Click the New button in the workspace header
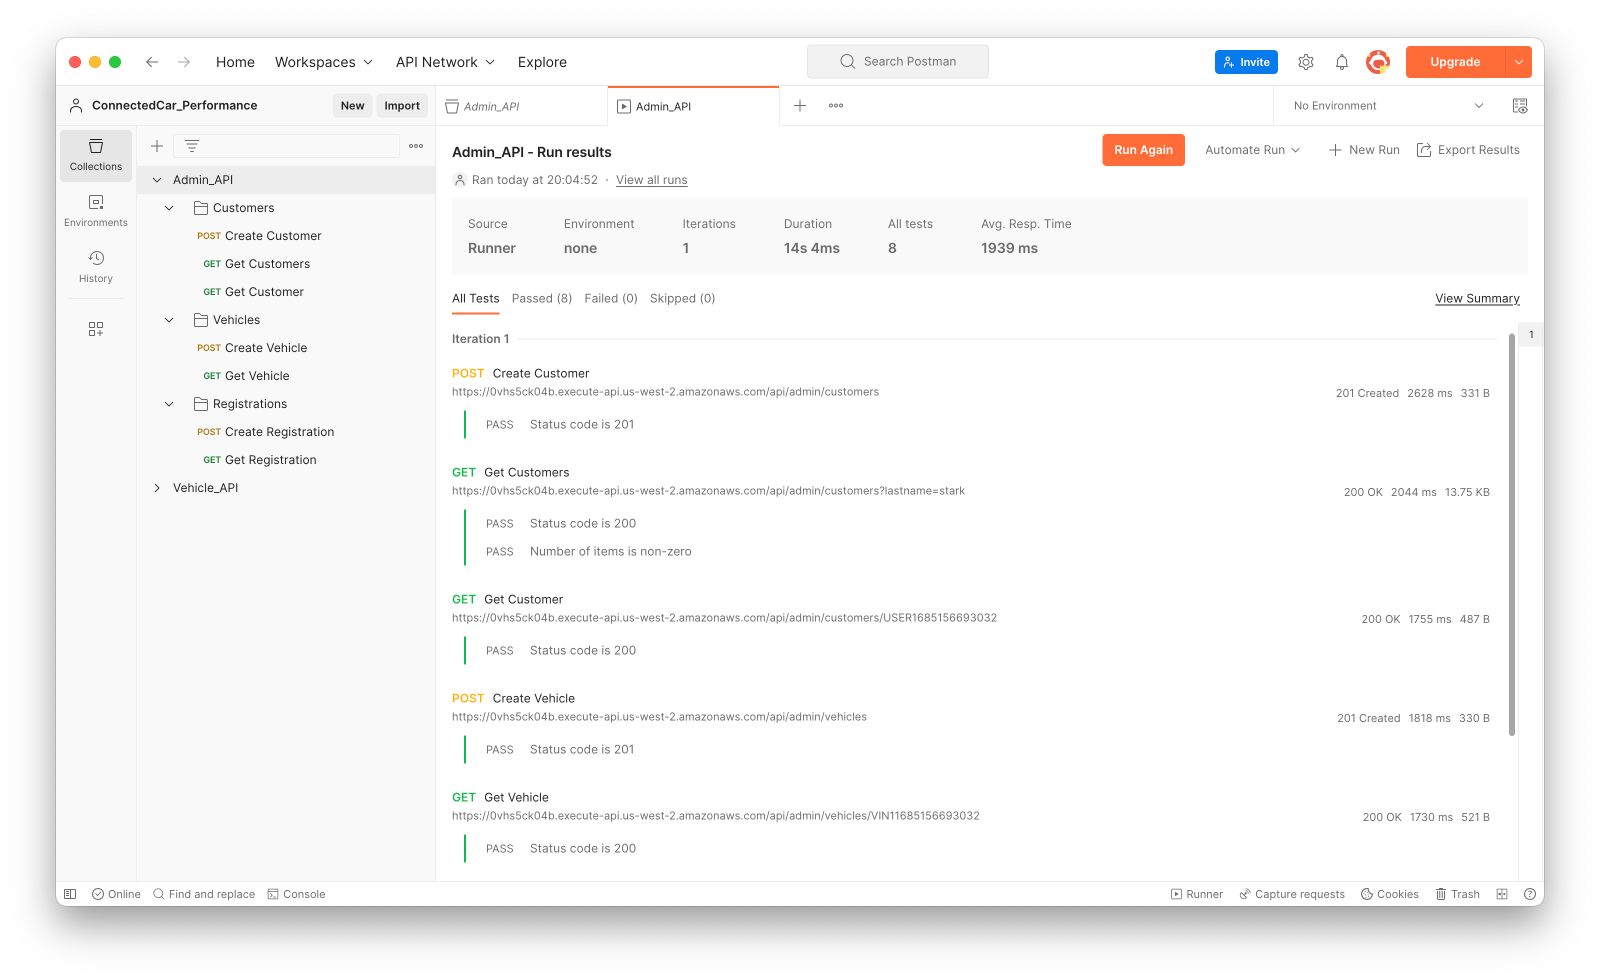 point(352,106)
